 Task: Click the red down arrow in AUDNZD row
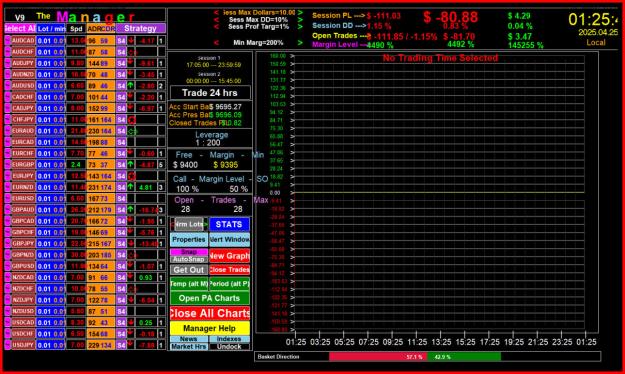click(x=131, y=74)
